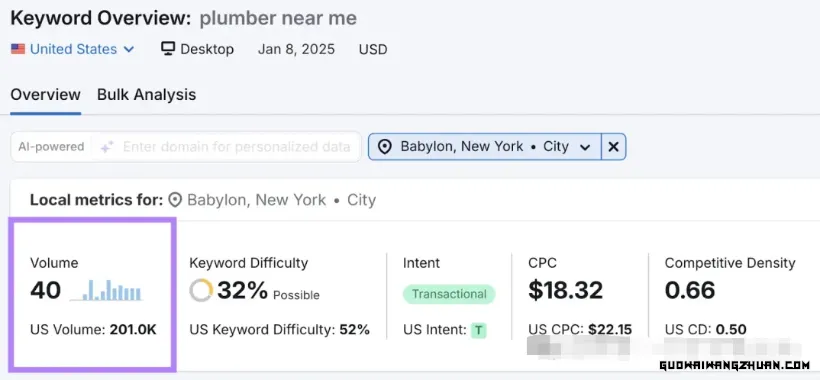Click the AI sparkle icon in domain field
The image size is (820, 380).
tap(107, 147)
